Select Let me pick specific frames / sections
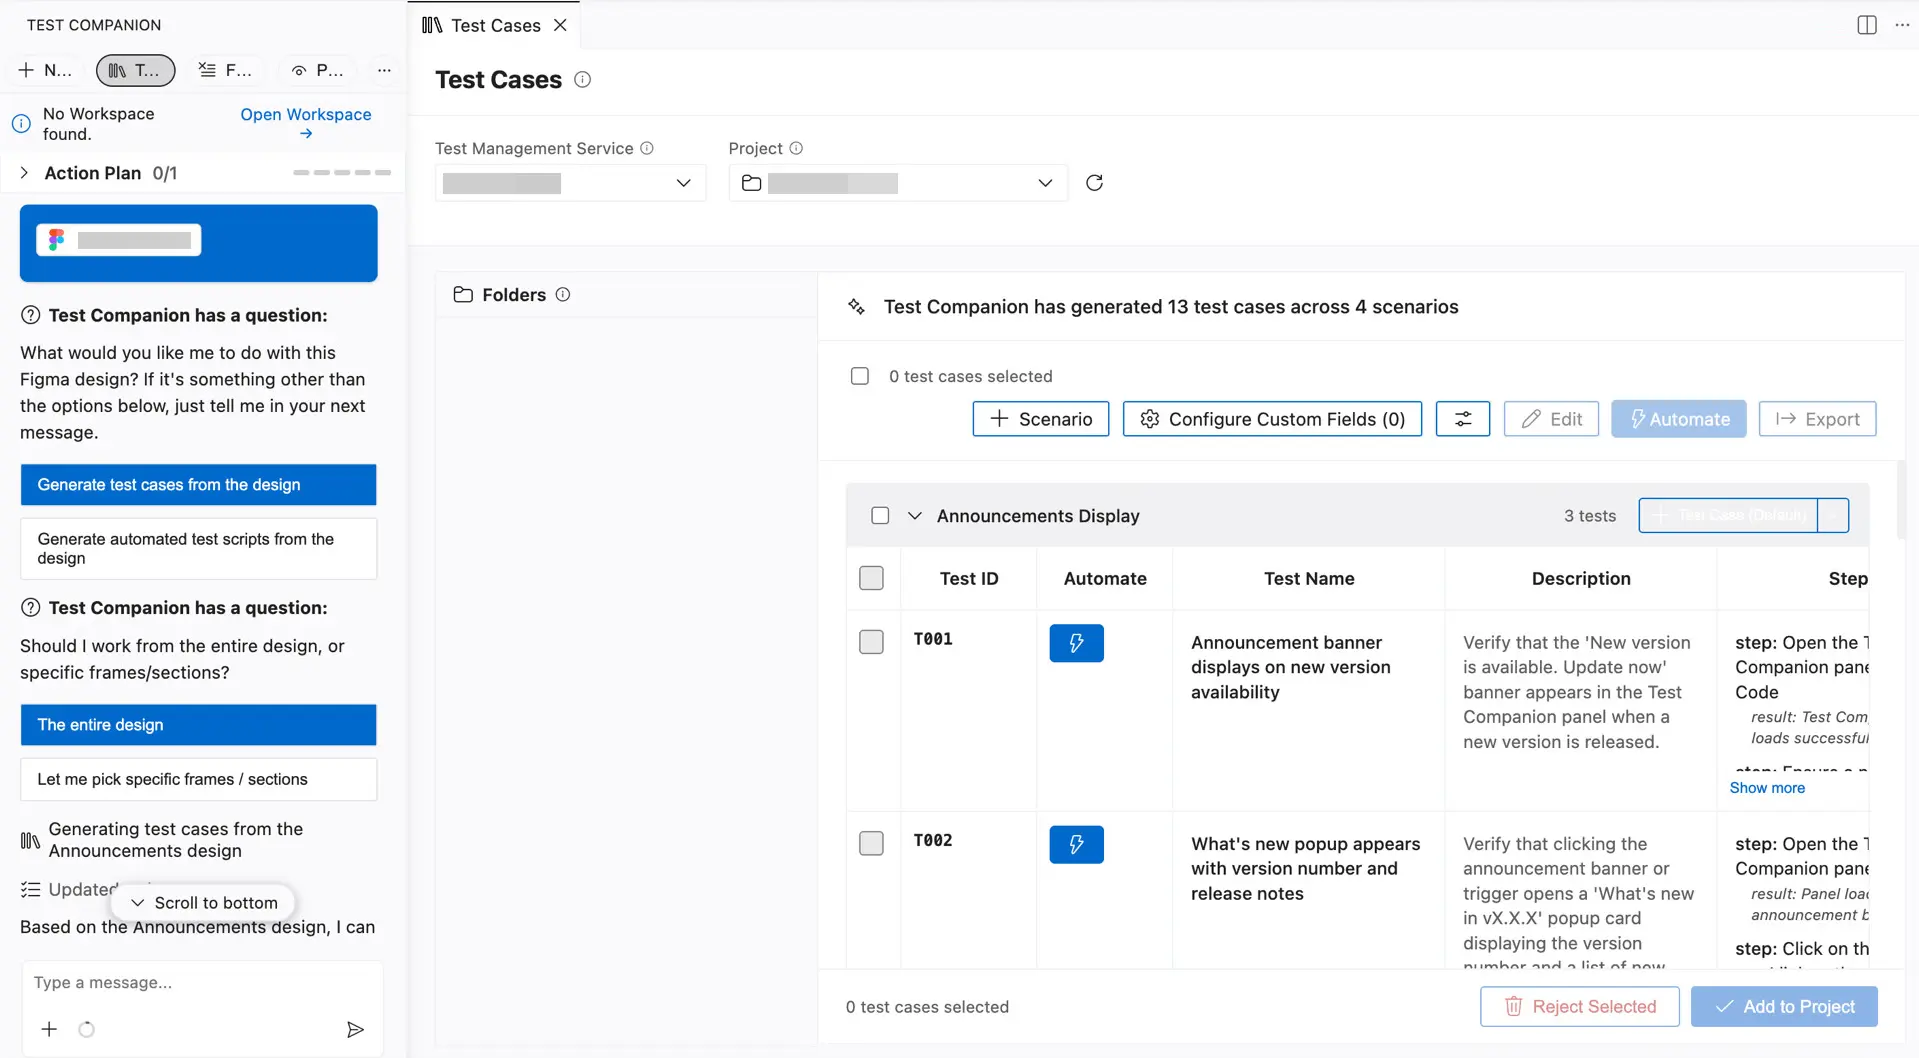This screenshot has width=1919, height=1058. pos(199,780)
